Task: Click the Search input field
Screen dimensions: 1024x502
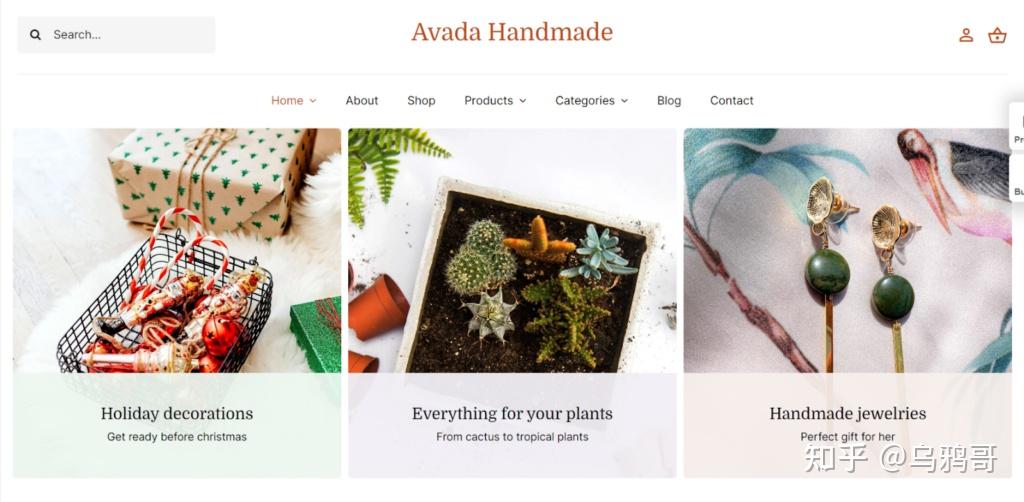Action: click(x=116, y=35)
